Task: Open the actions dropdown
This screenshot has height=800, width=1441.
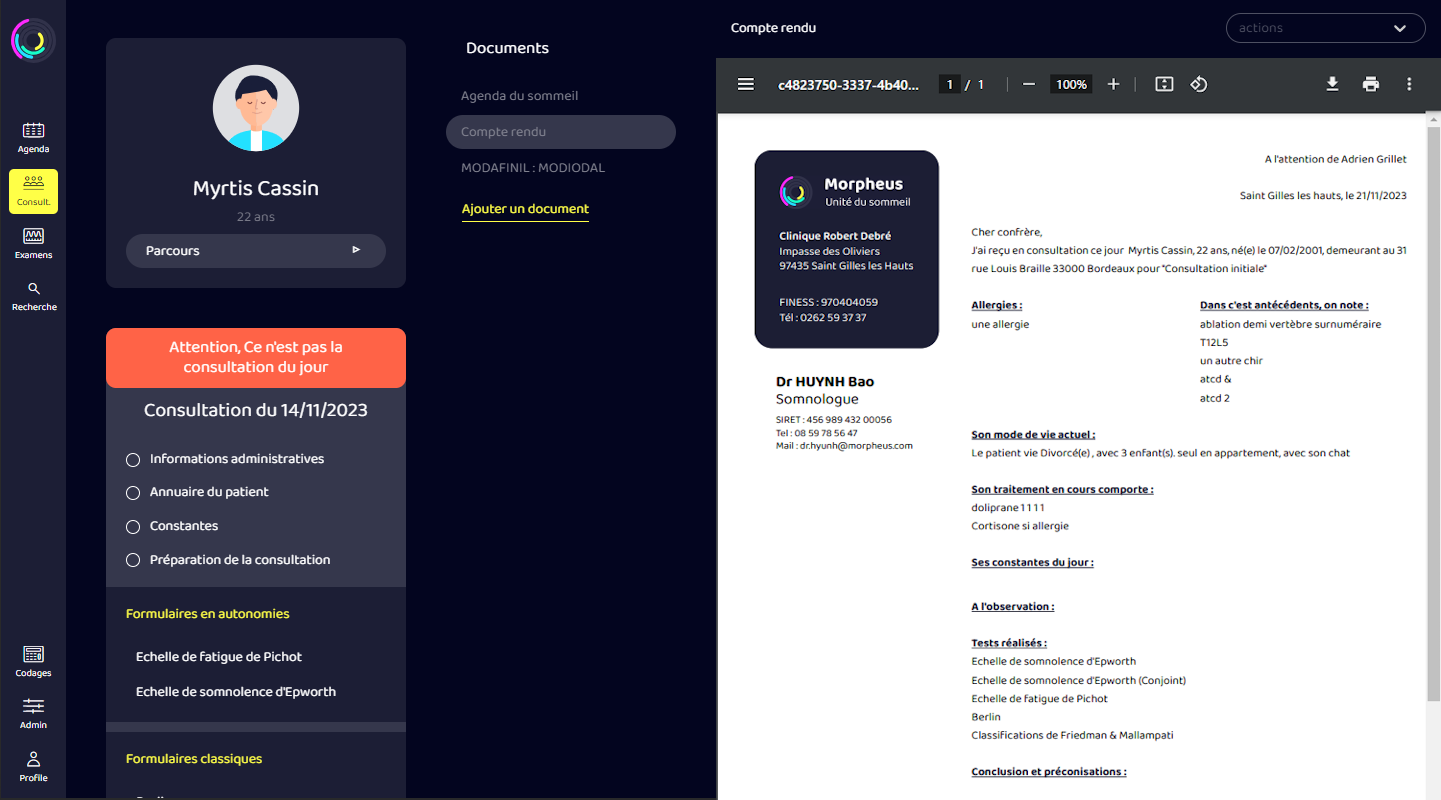Action: click(x=1325, y=28)
